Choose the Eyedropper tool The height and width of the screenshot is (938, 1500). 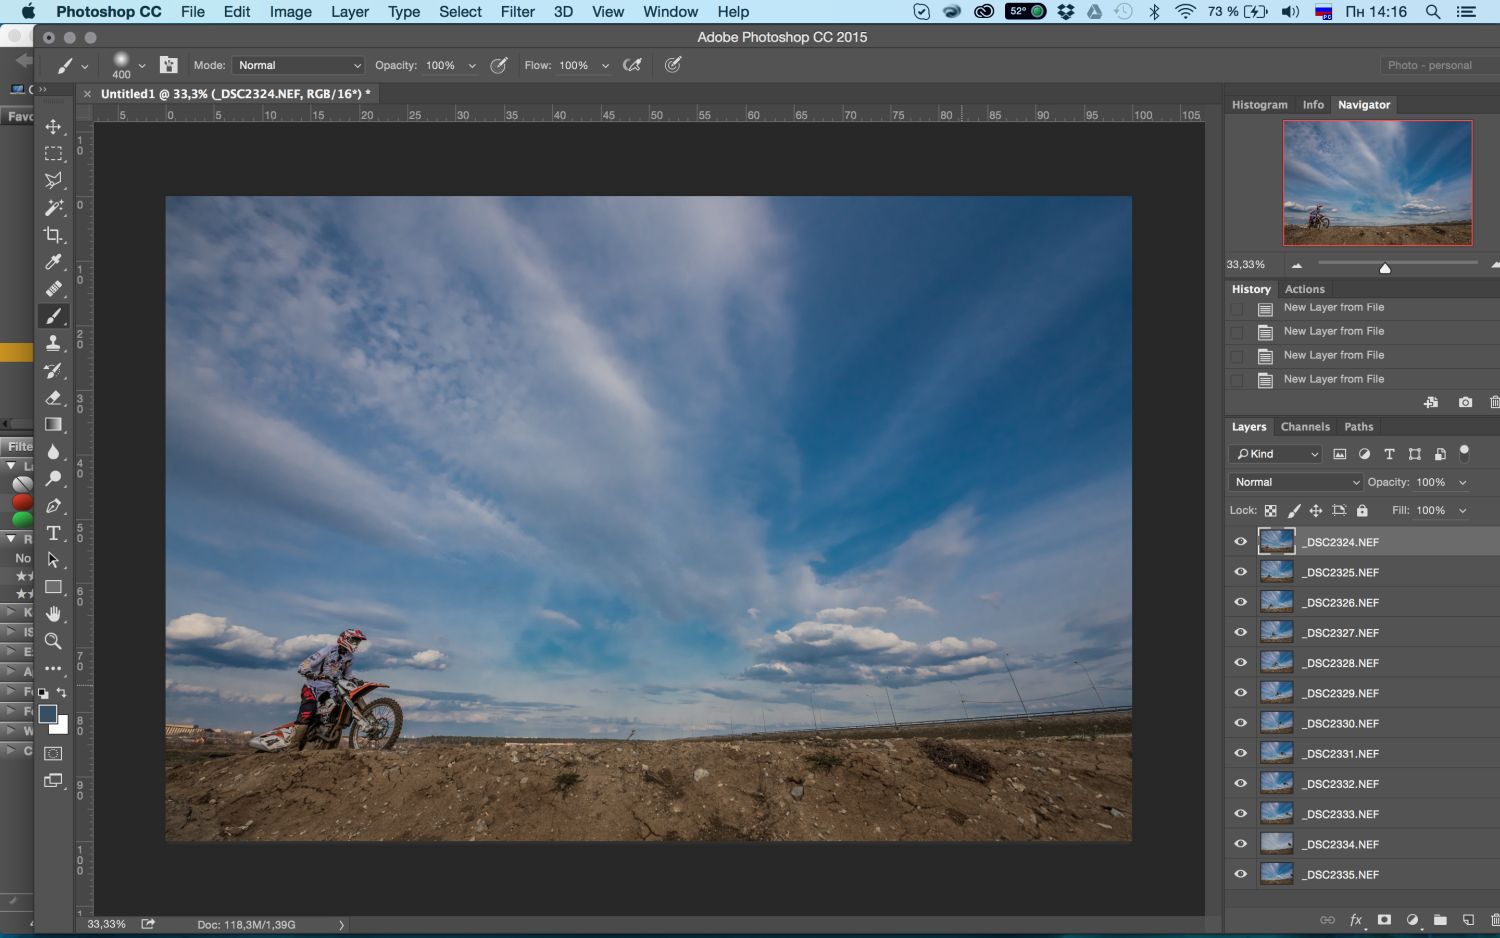(53, 262)
